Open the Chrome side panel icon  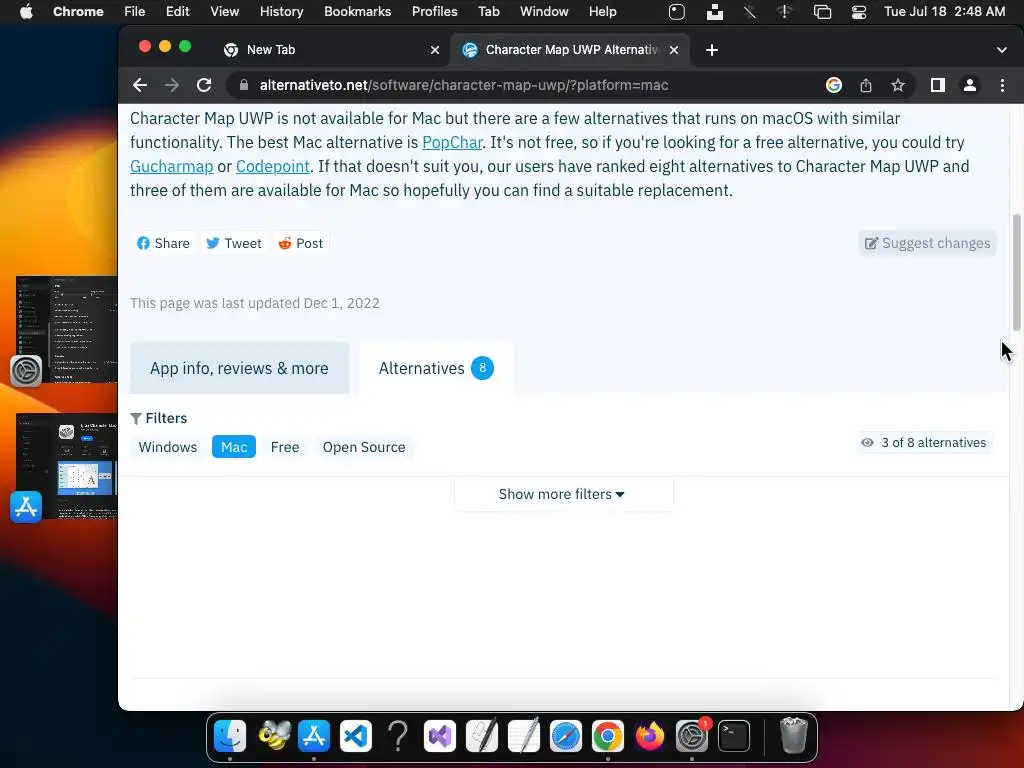(x=938, y=85)
